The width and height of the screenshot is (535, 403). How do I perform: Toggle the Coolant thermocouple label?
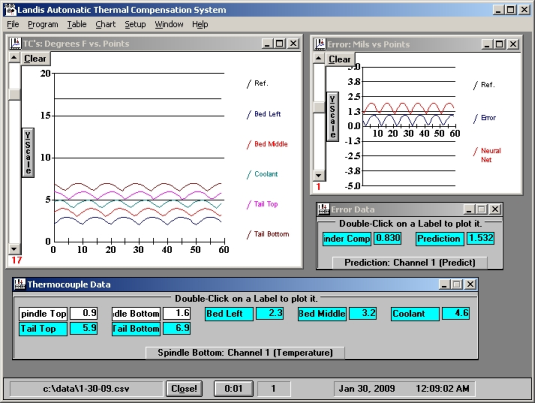pos(415,313)
